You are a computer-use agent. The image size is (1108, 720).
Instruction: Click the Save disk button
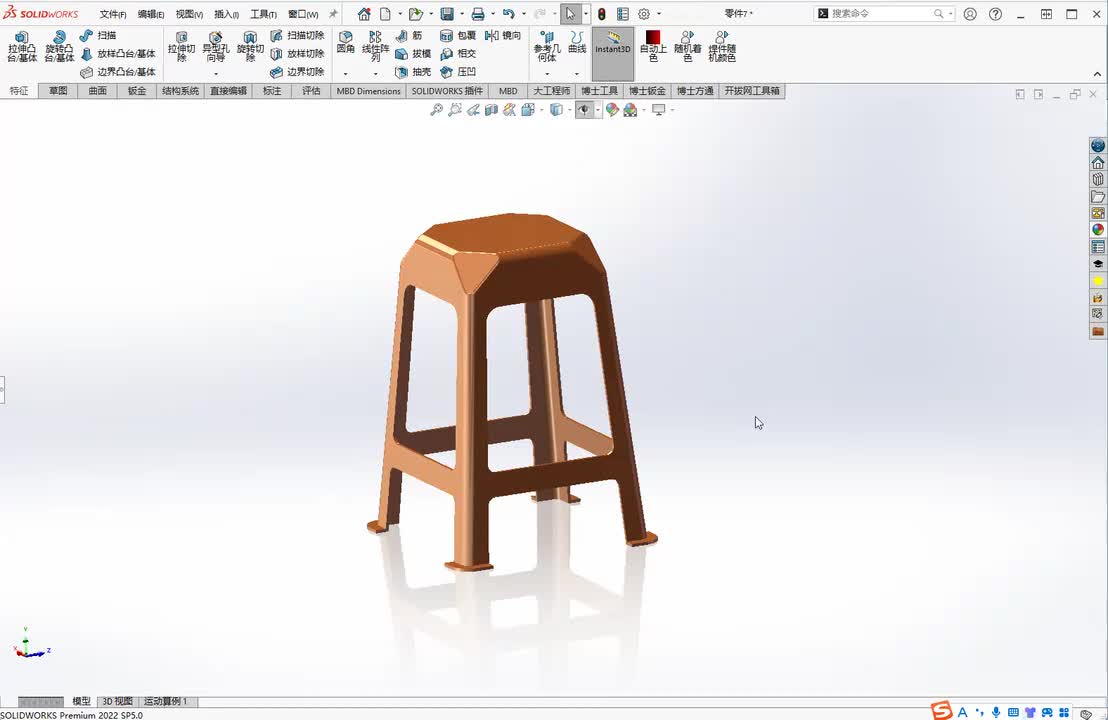(447, 14)
